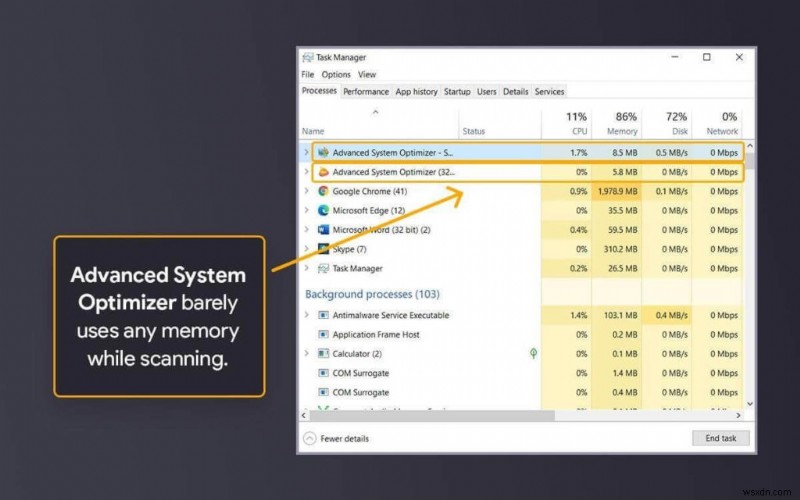
Task: Sort processes by Network column
Action: 717,123
